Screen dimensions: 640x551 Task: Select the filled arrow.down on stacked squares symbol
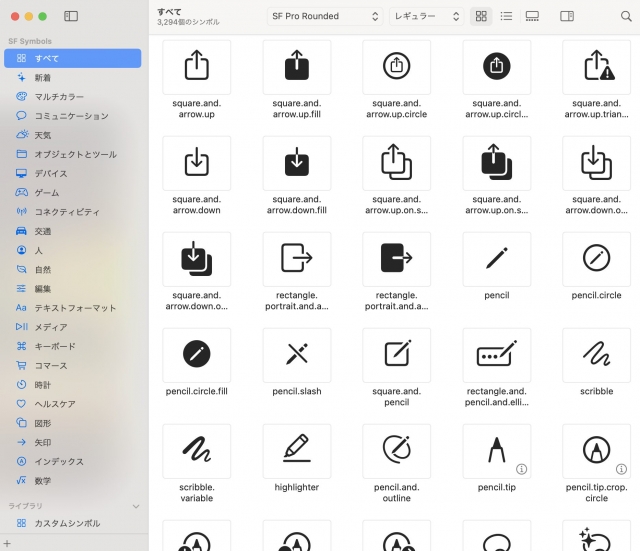(x=197, y=259)
